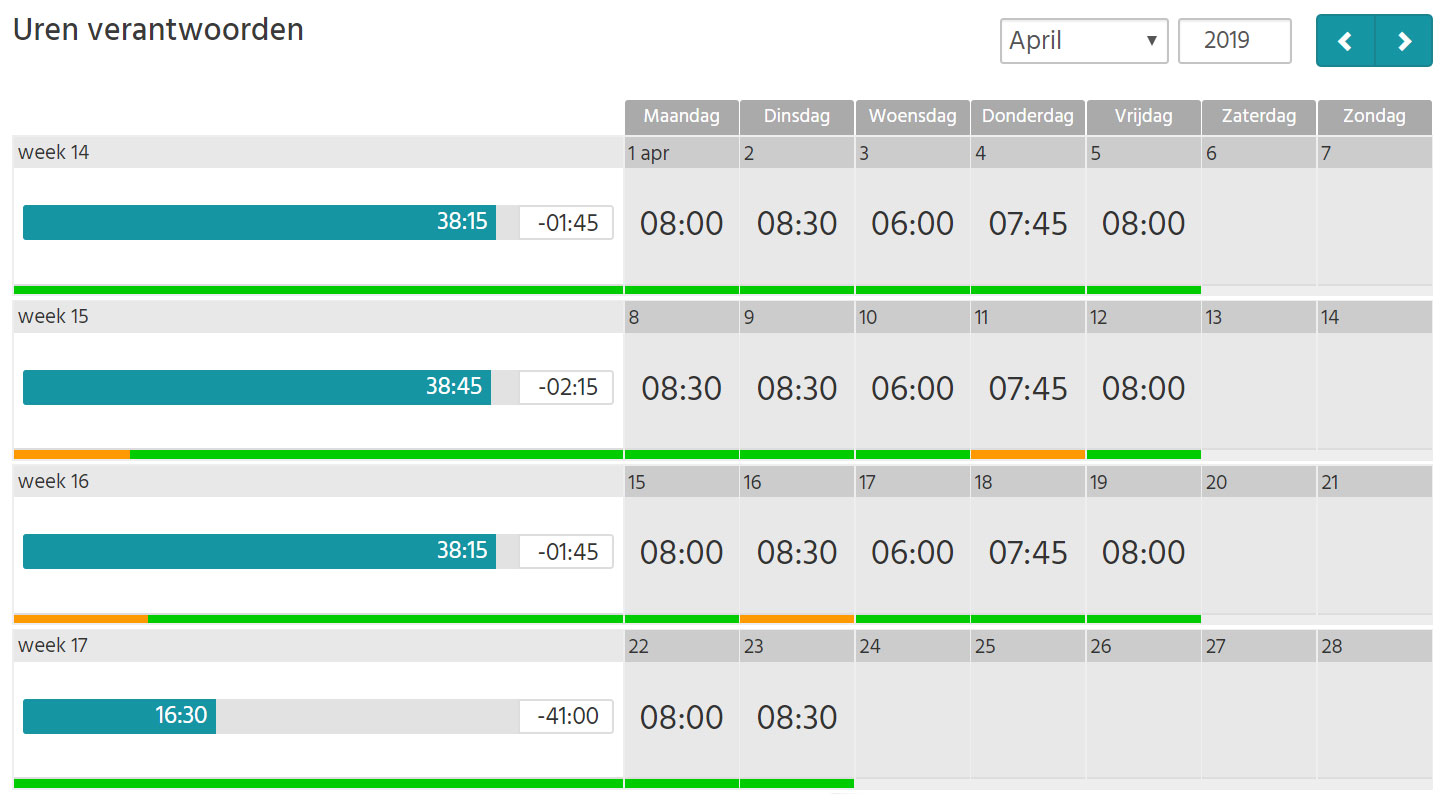This screenshot has width=1447, height=805.
Task: Click the Maandag column header
Action: (682, 117)
